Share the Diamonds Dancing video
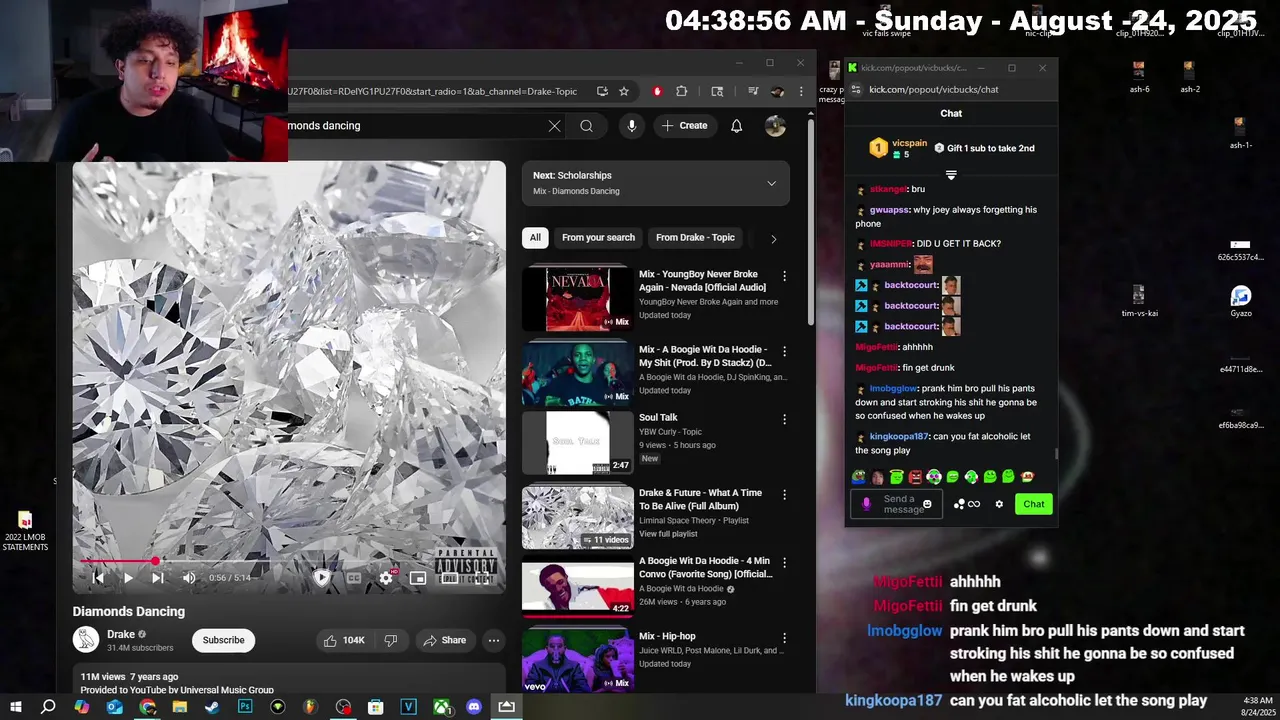 (x=444, y=640)
